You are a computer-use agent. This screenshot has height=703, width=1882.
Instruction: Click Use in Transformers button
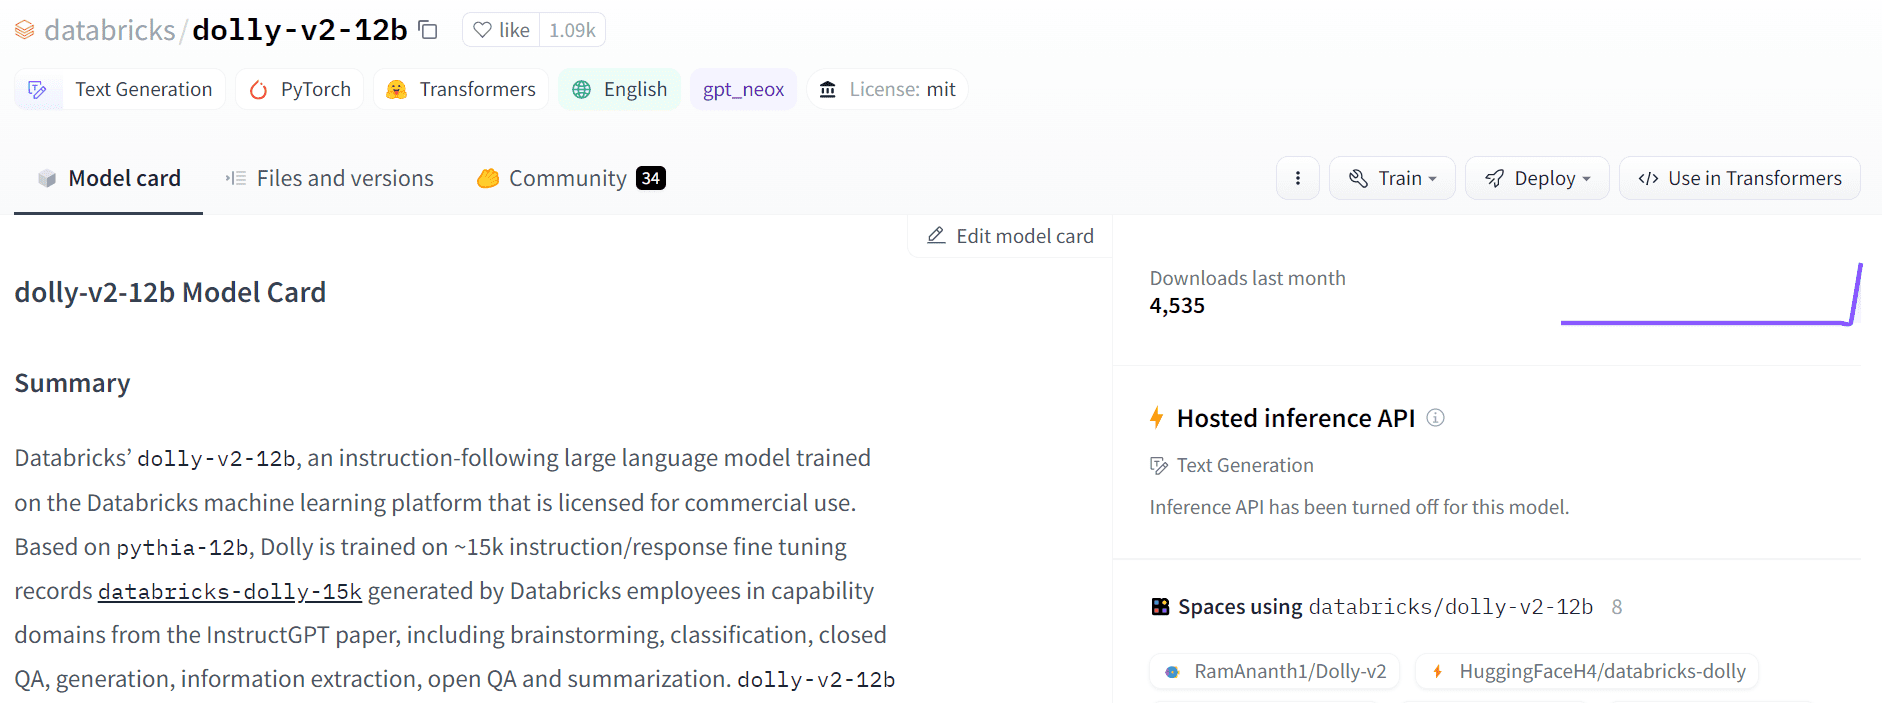coord(1740,178)
